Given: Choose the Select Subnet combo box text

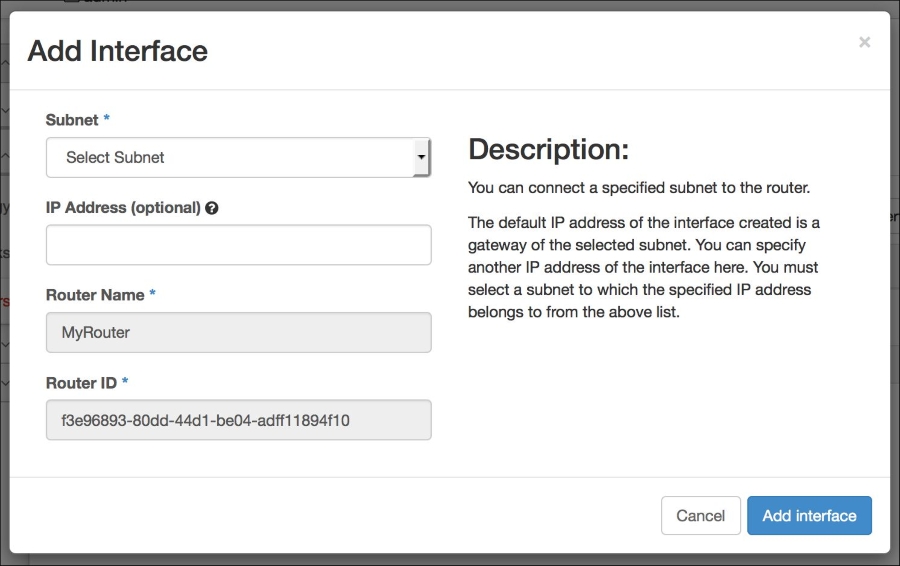Looking at the screenshot, I should tap(115, 157).
